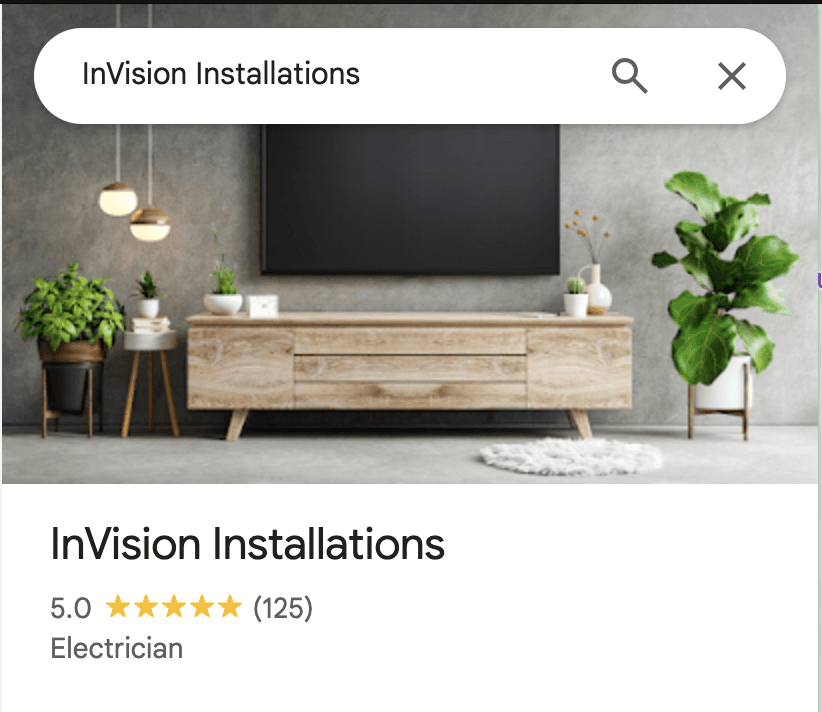This screenshot has width=822, height=712.
Task: Click the fourth yellow rating star
Action: [202, 607]
